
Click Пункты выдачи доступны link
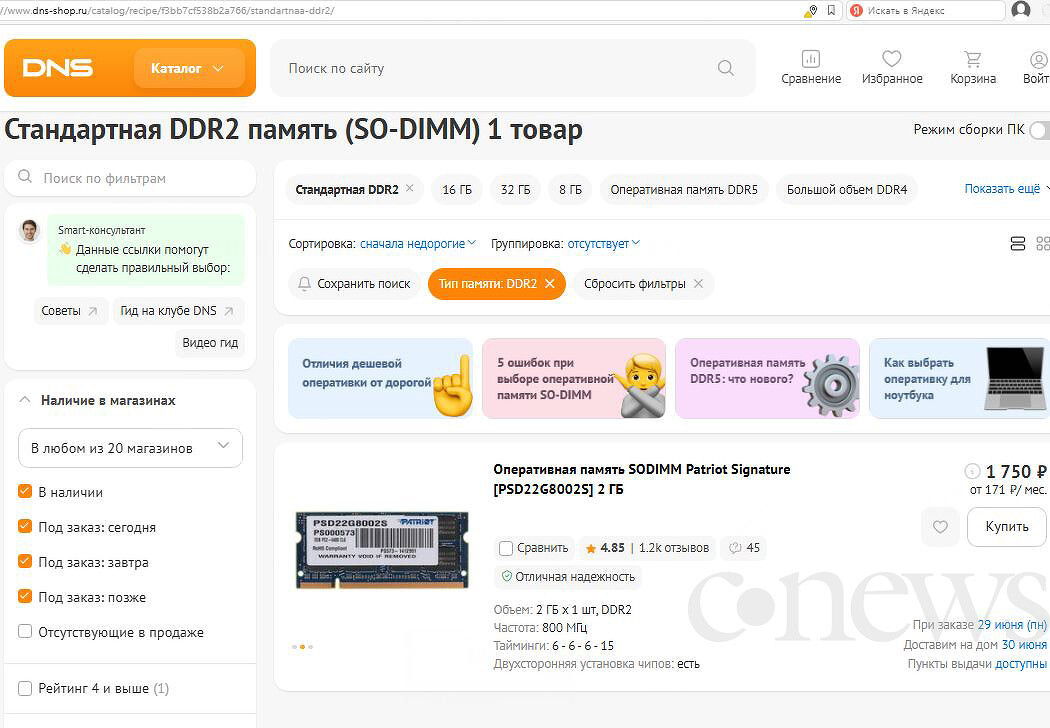[x=1021, y=664]
